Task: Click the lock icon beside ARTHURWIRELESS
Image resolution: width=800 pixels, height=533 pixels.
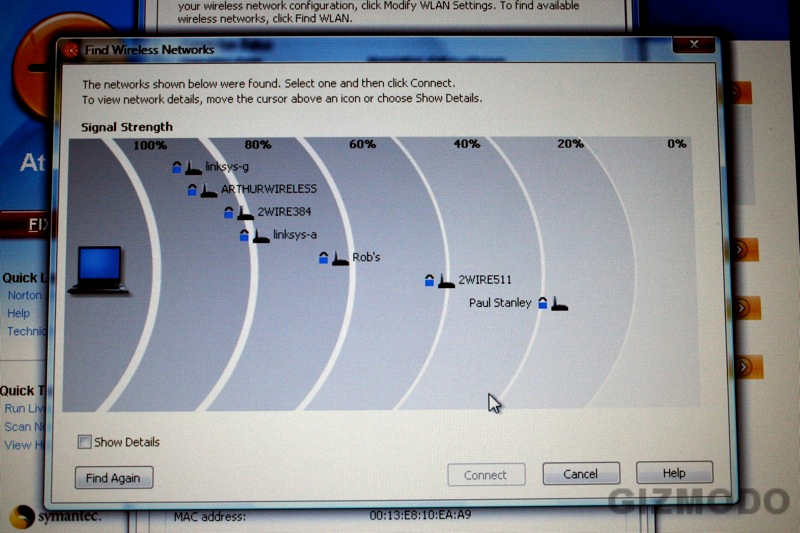Action: pos(192,190)
